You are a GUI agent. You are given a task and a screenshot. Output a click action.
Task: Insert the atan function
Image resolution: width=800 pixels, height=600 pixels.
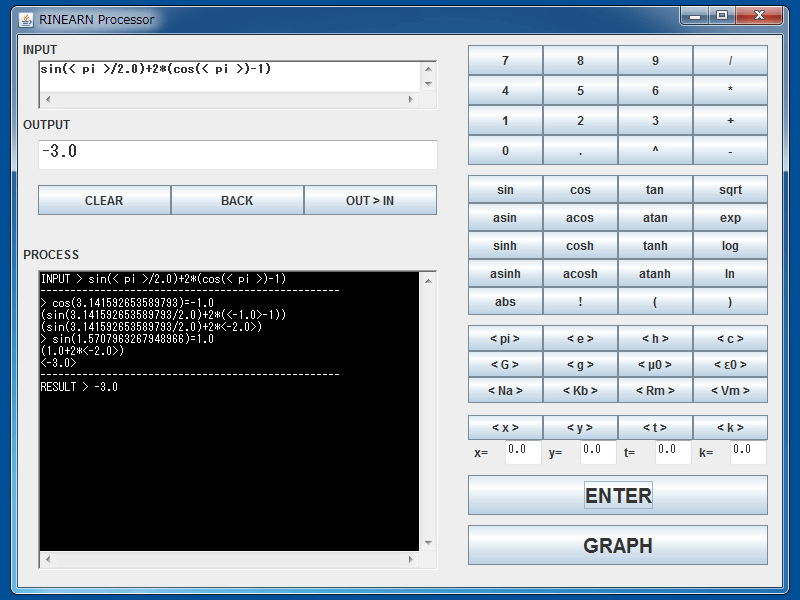[655, 218]
